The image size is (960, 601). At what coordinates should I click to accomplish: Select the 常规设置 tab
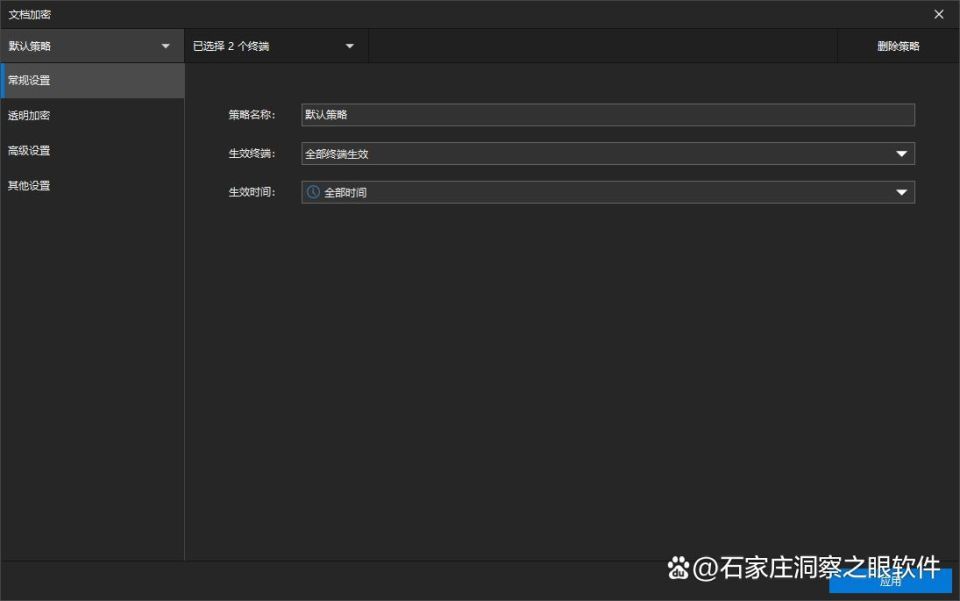point(92,80)
